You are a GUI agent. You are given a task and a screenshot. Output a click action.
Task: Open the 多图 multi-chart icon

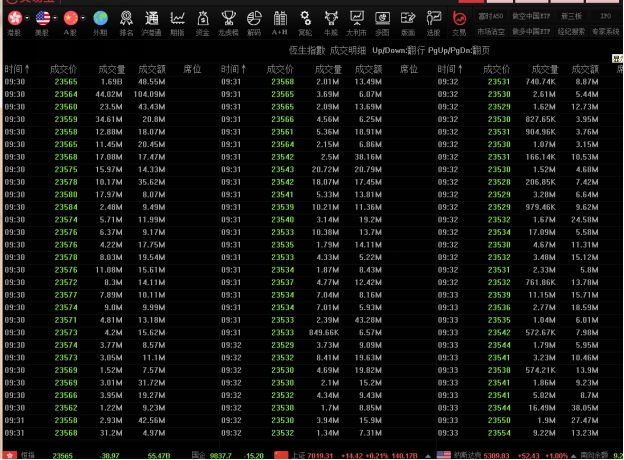pyautogui.click(x=382, y=19)
